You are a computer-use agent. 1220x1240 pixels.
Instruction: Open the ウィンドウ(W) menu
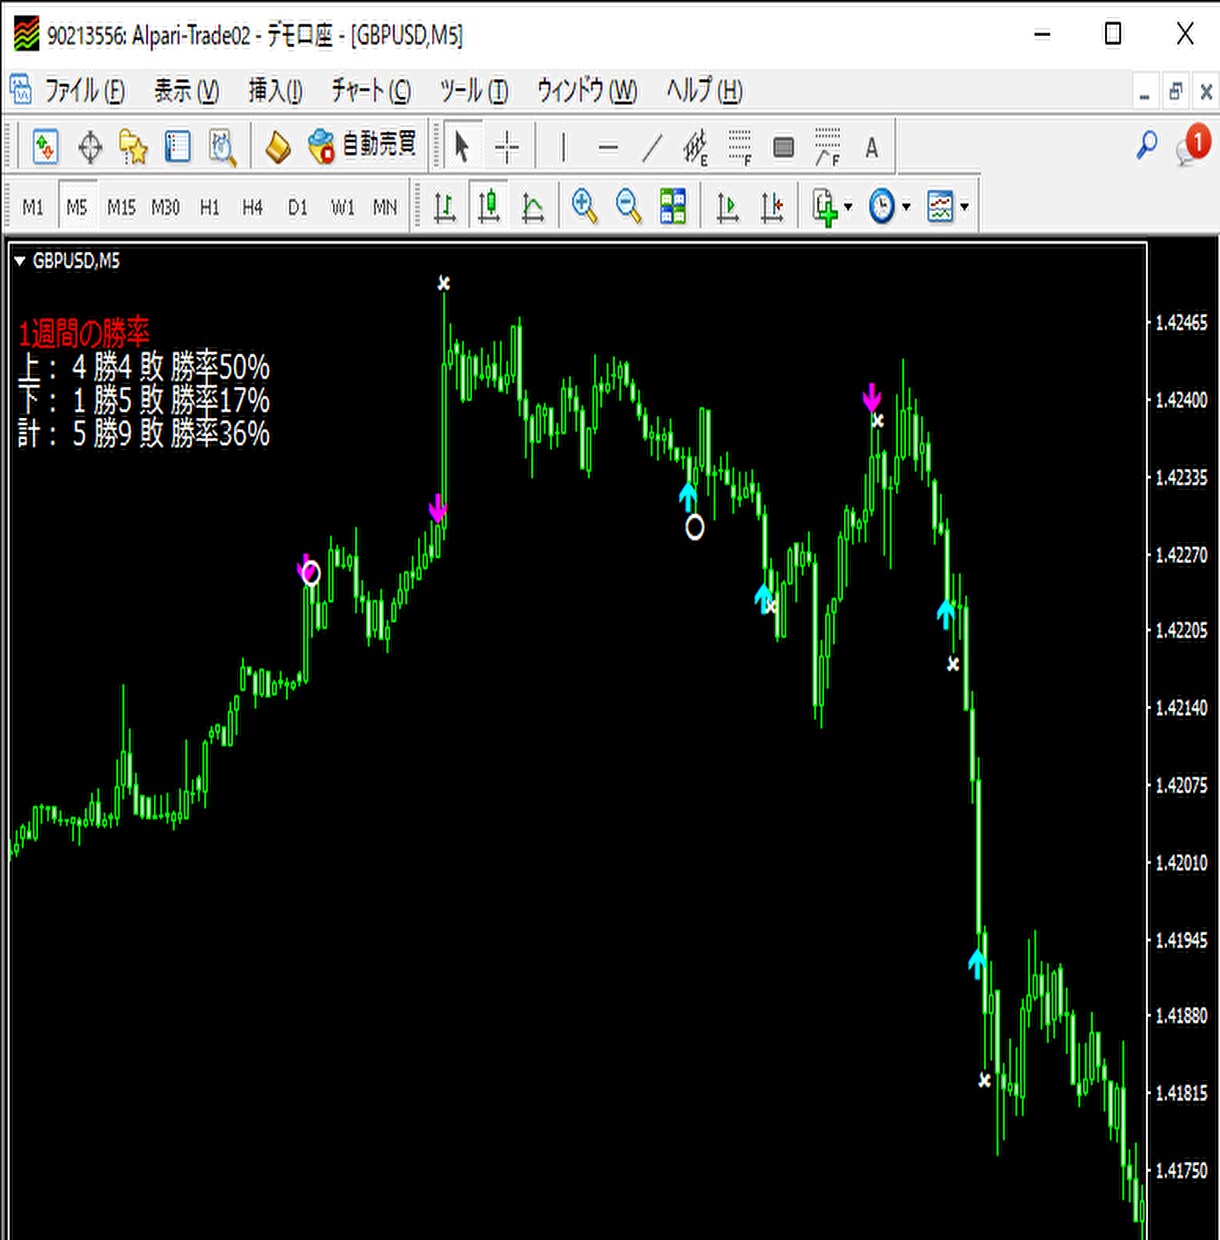point(587,91)
